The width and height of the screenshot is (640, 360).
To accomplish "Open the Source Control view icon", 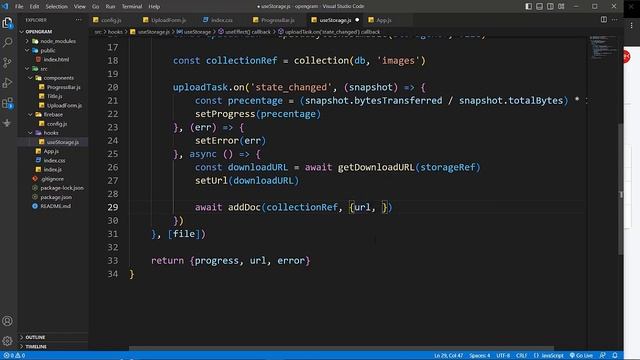I will coord(7,62).
